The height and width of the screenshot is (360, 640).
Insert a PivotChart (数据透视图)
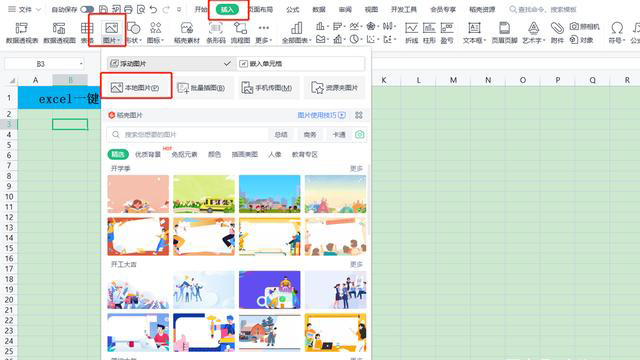coord(59,33)
